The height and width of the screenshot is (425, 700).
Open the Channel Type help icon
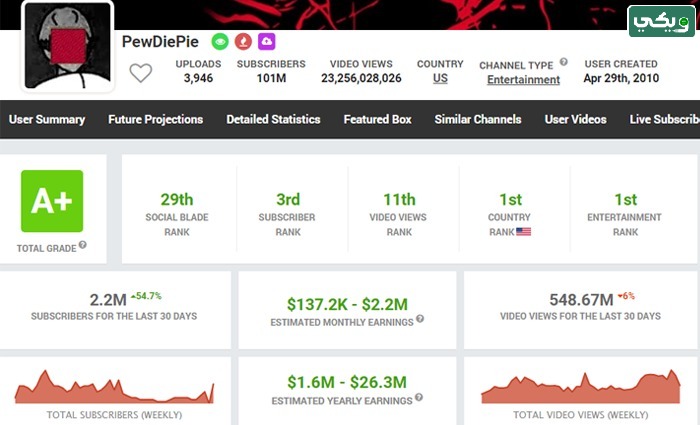pyautogui.click(x=564, y=62)
